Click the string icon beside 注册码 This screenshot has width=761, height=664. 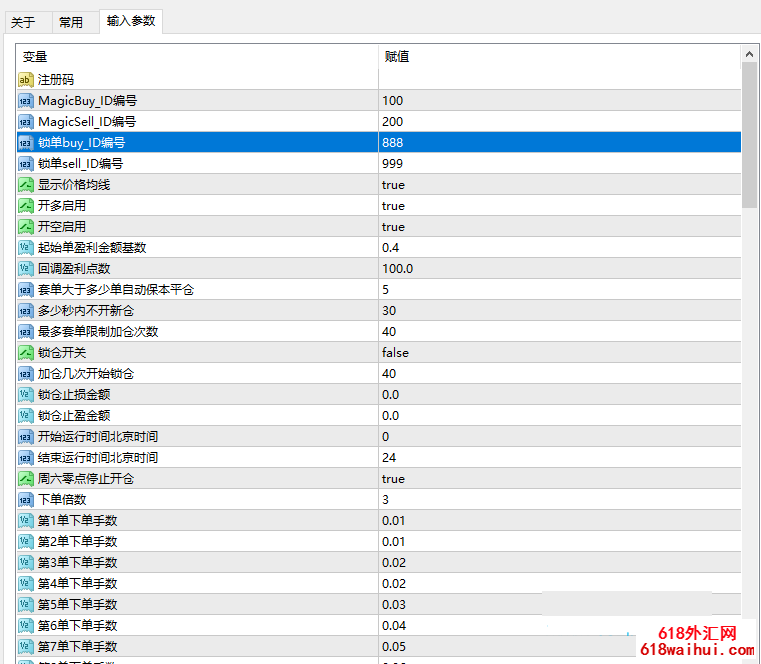(x=26, y=79)
